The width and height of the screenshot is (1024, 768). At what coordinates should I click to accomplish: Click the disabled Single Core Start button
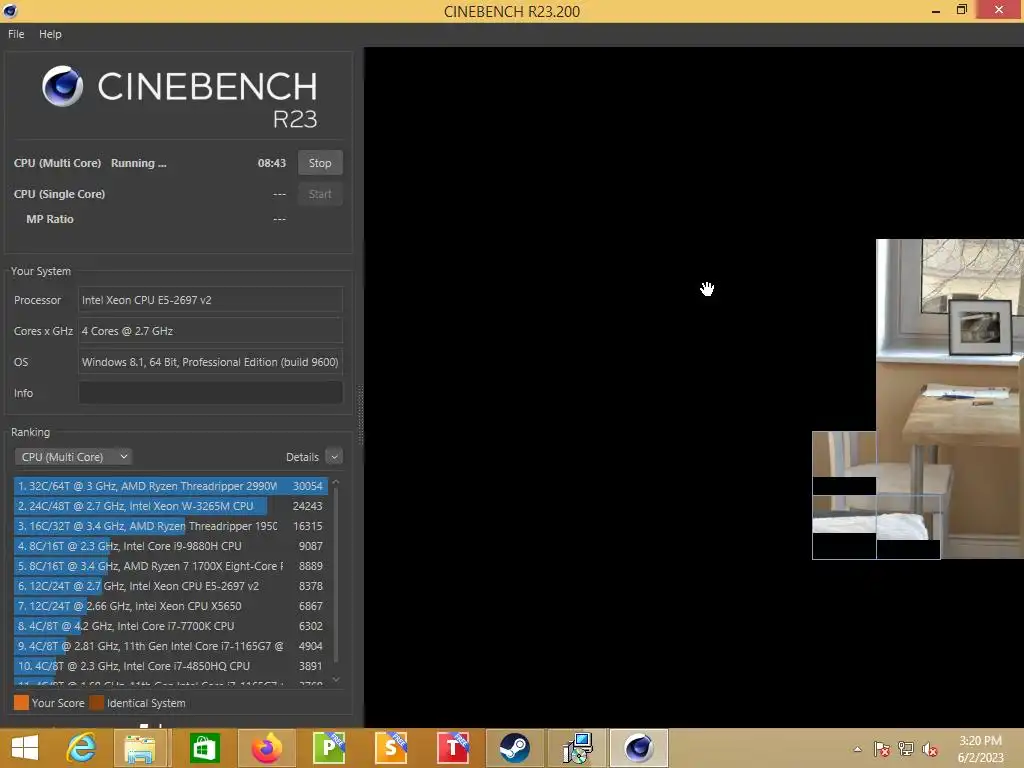(x=320, y=194)
